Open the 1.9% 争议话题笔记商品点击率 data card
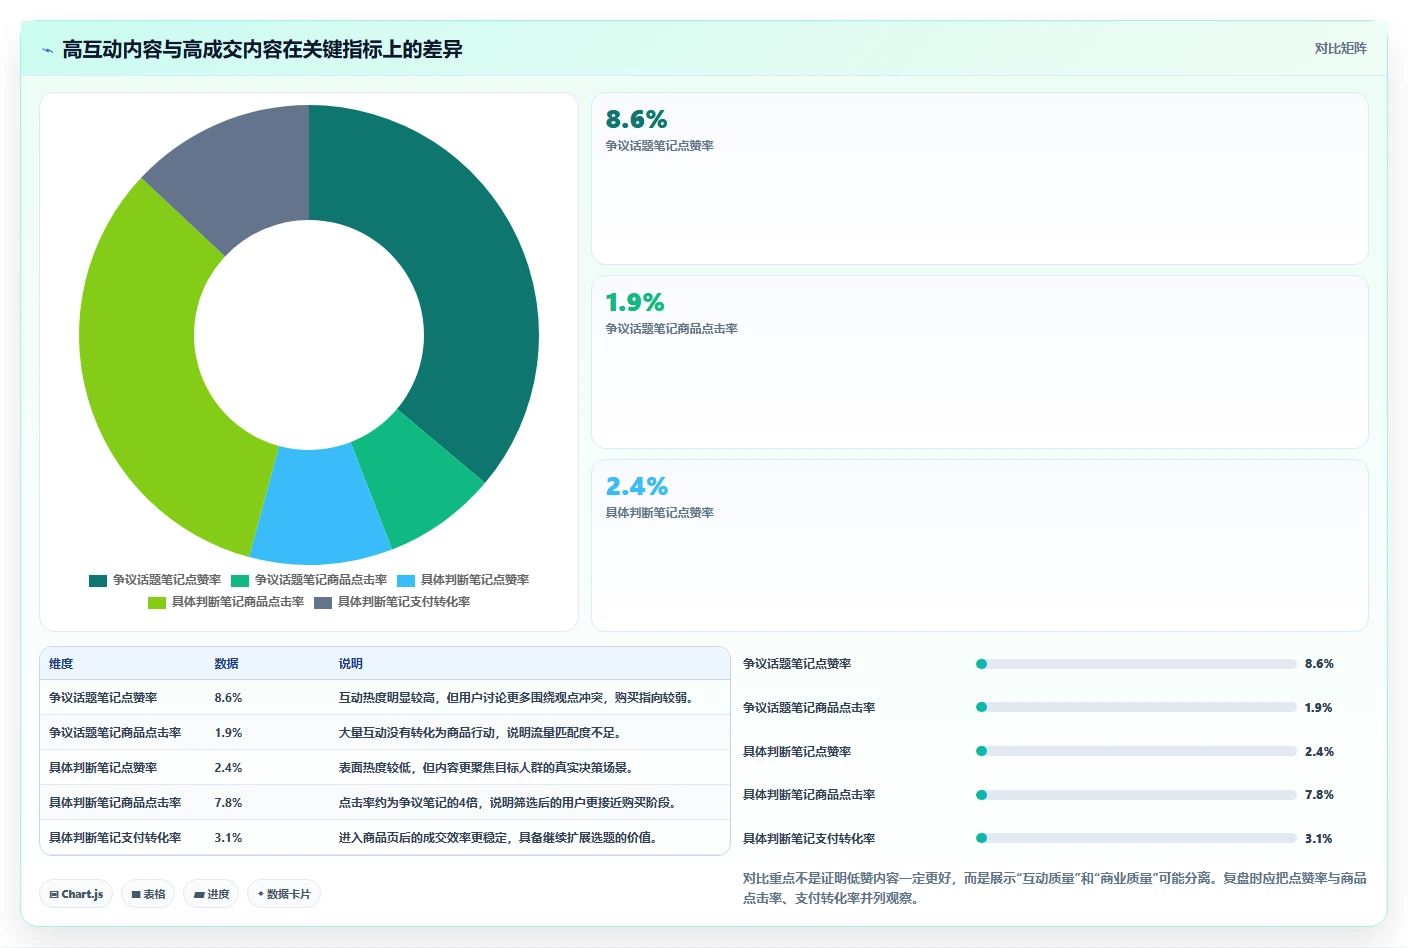1408x948 pixels. 980,362
